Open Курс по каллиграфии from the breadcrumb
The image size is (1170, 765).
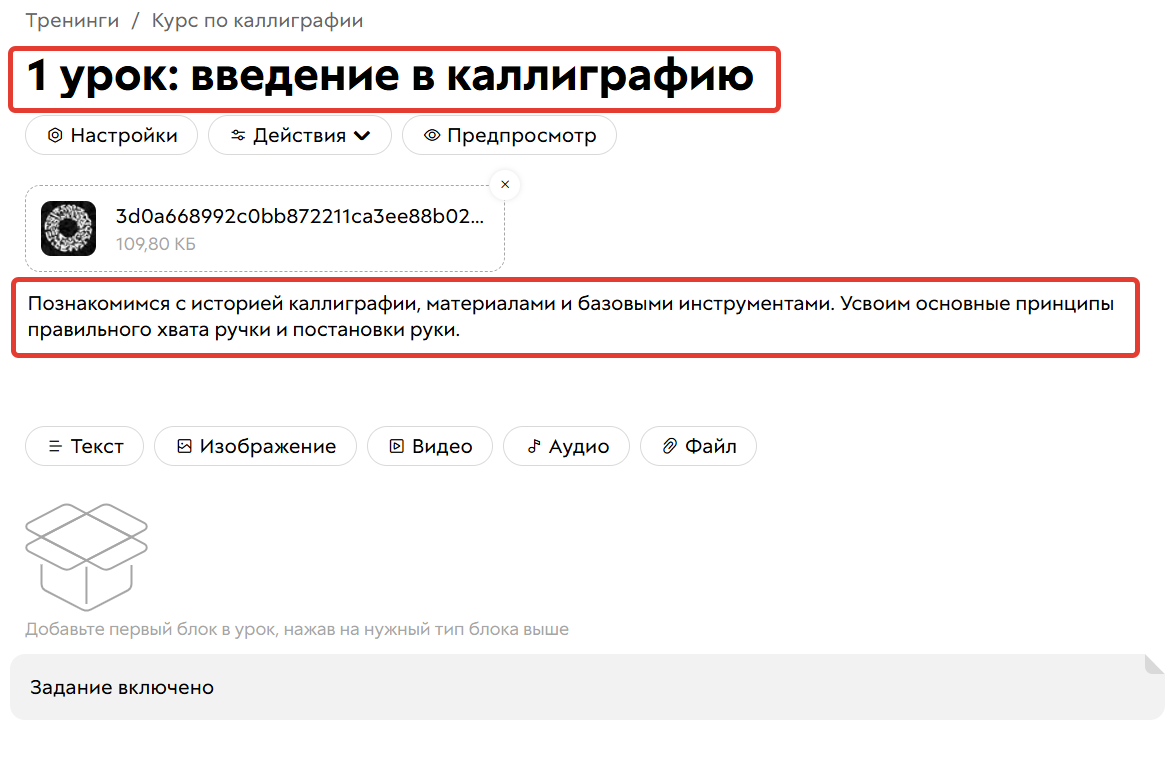coord(256,19)
